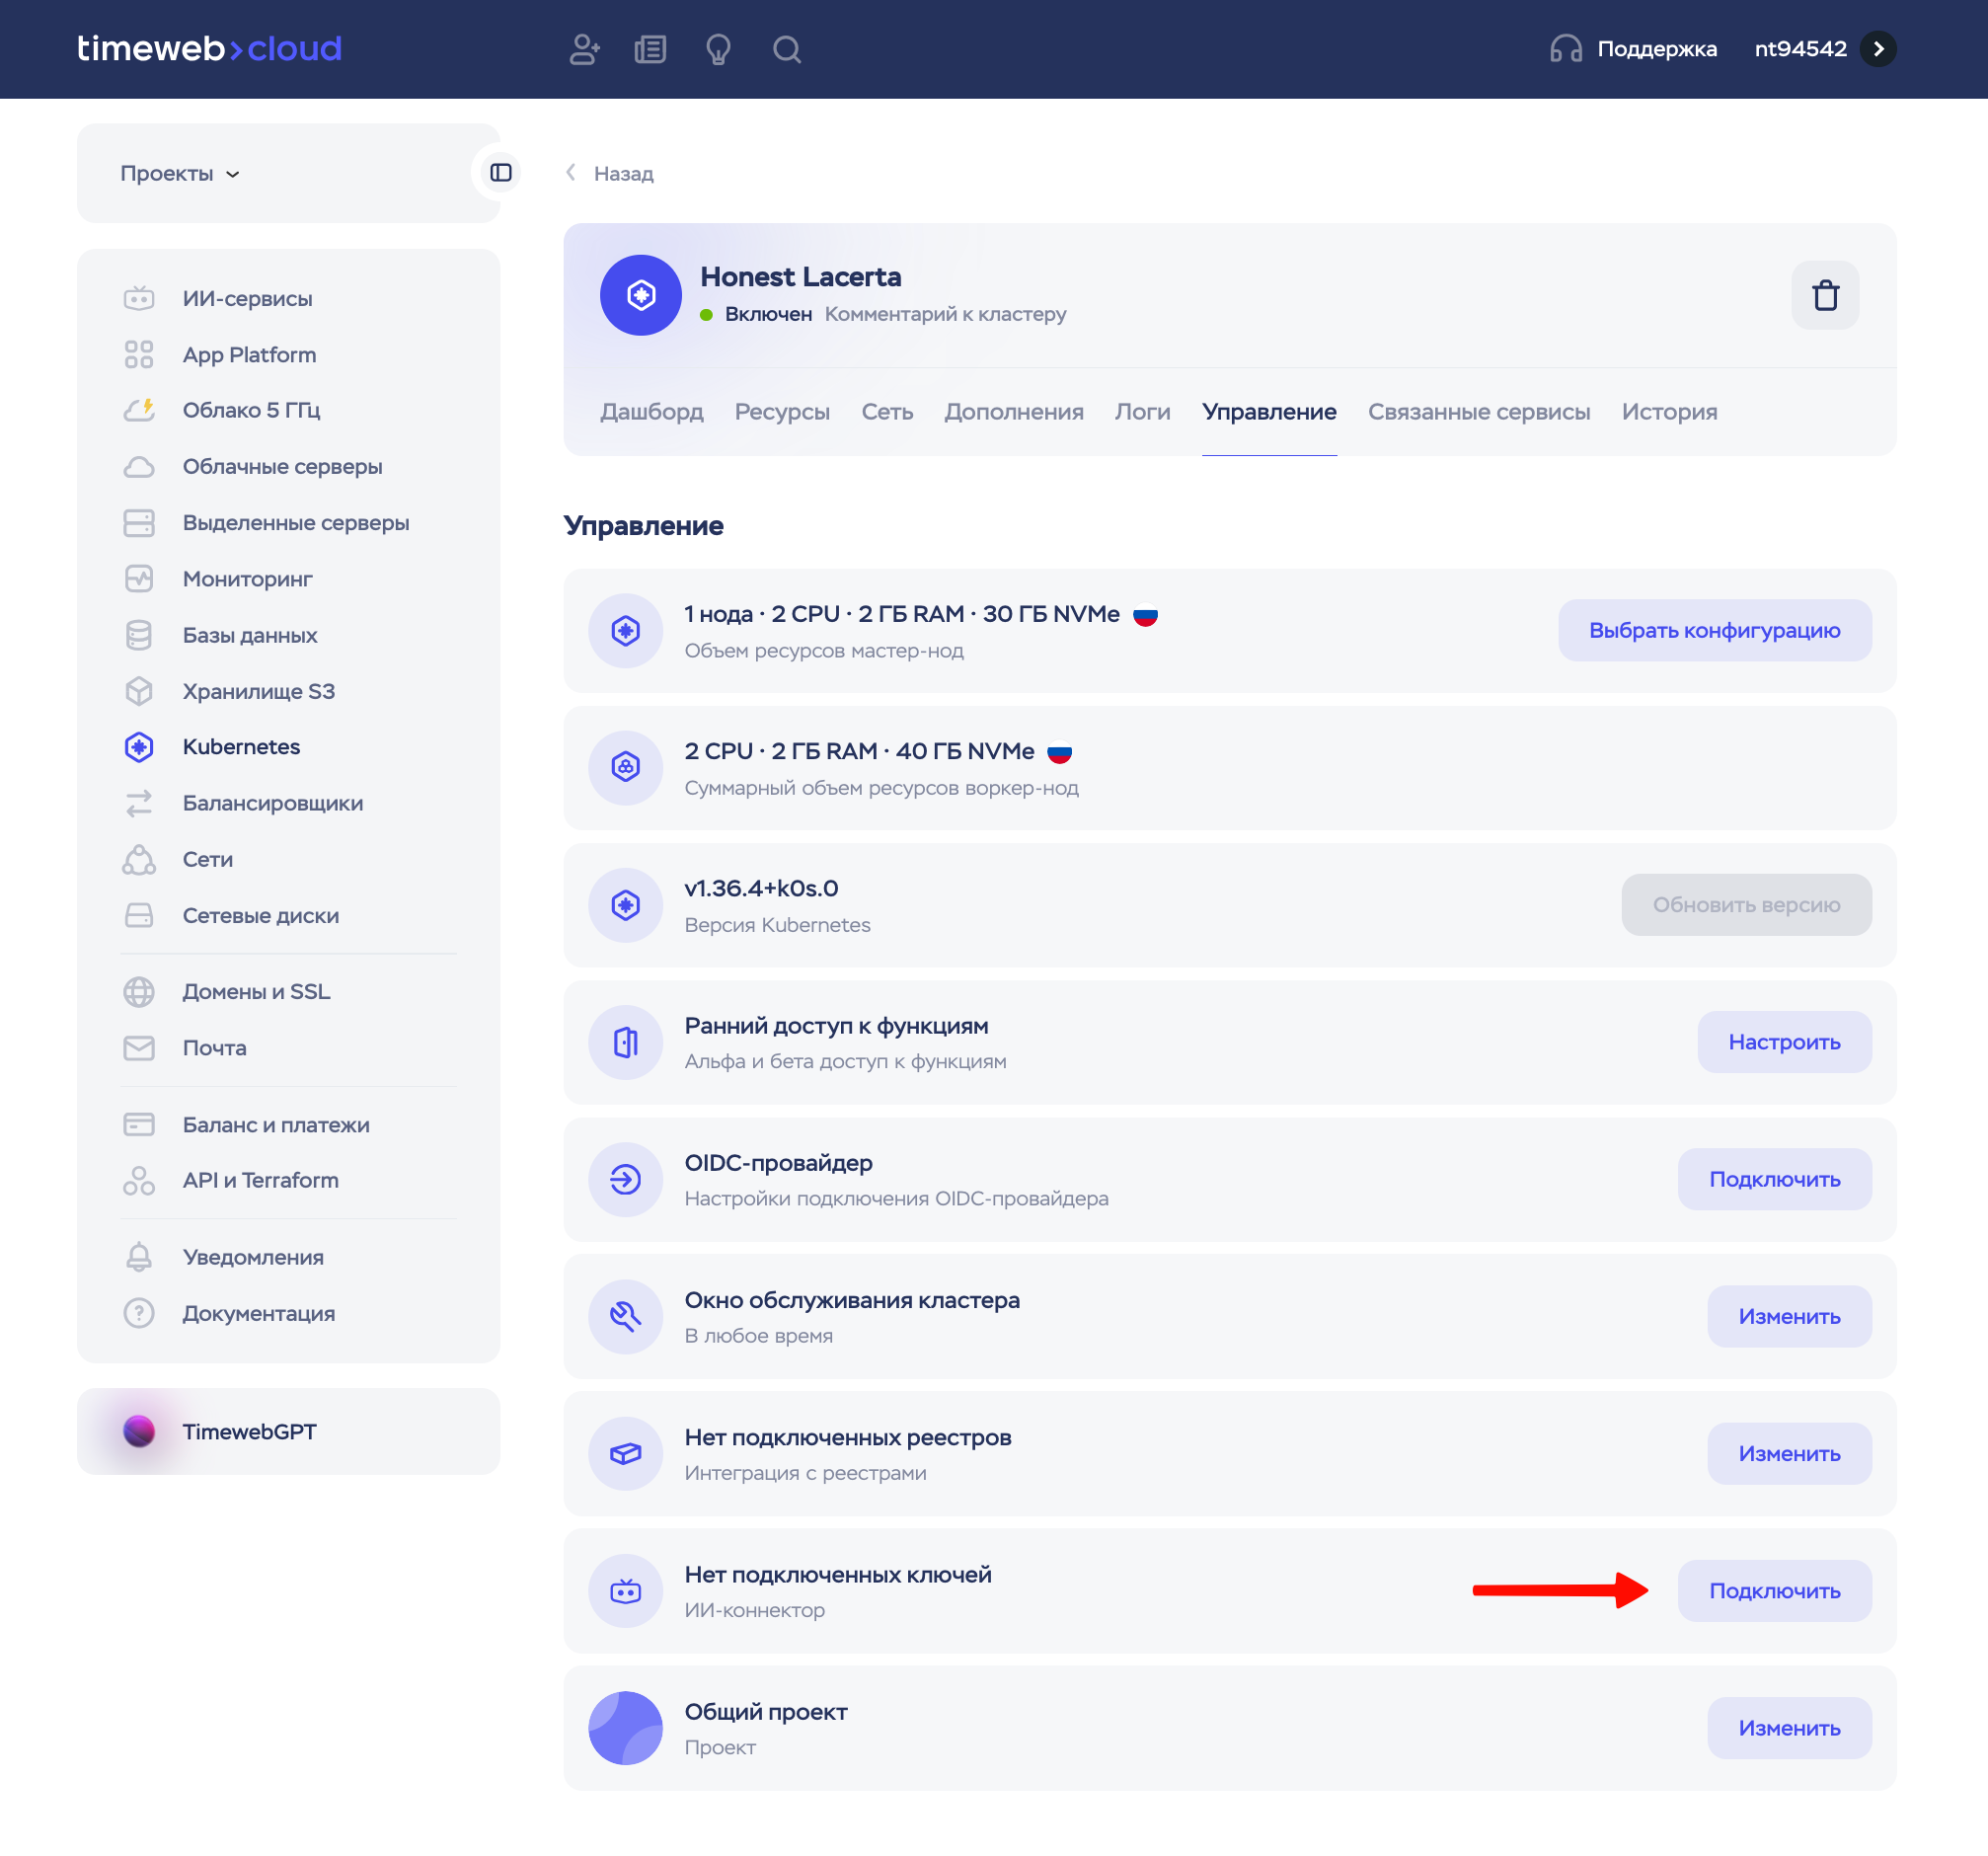Open Мониторинг section
Screen dimensions: 1988x1856
click(247, 579)
